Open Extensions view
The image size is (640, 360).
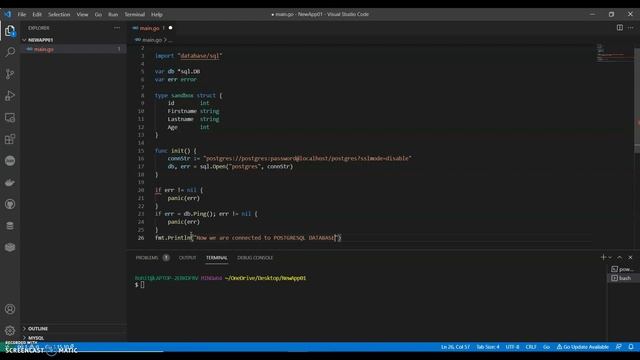10,139
